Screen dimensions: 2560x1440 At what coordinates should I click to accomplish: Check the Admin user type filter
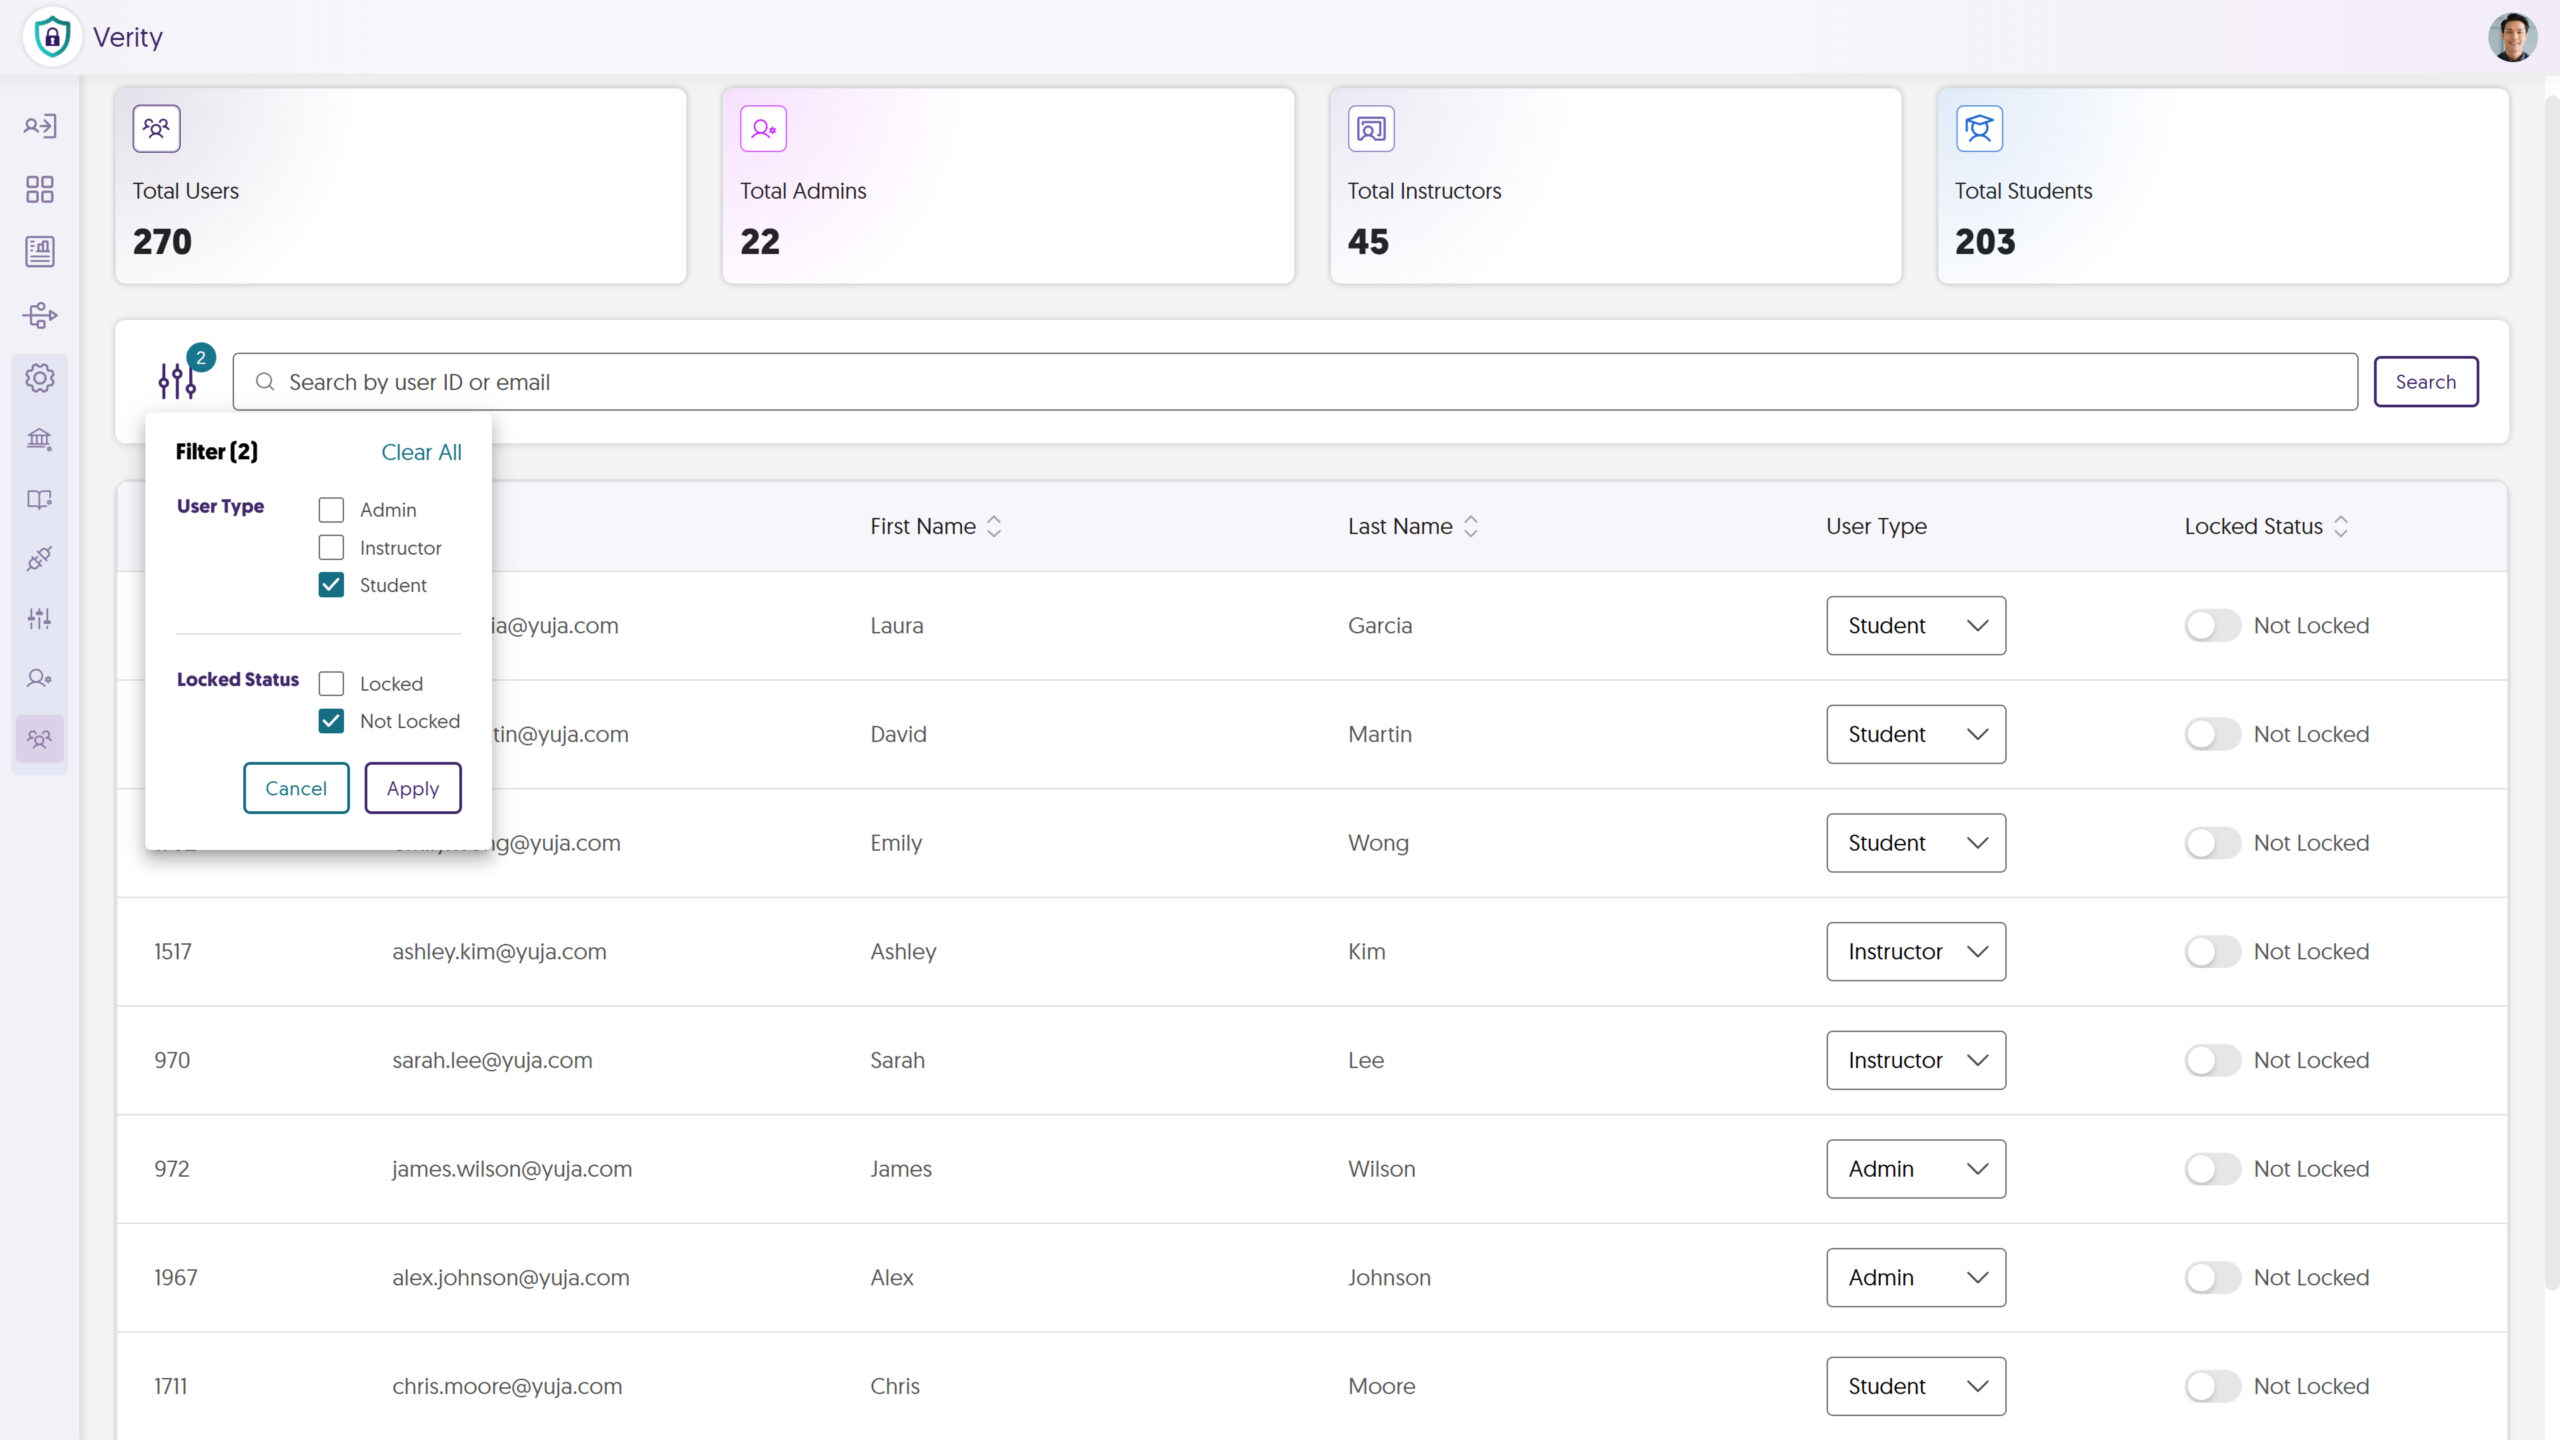[x=331, y=510]
